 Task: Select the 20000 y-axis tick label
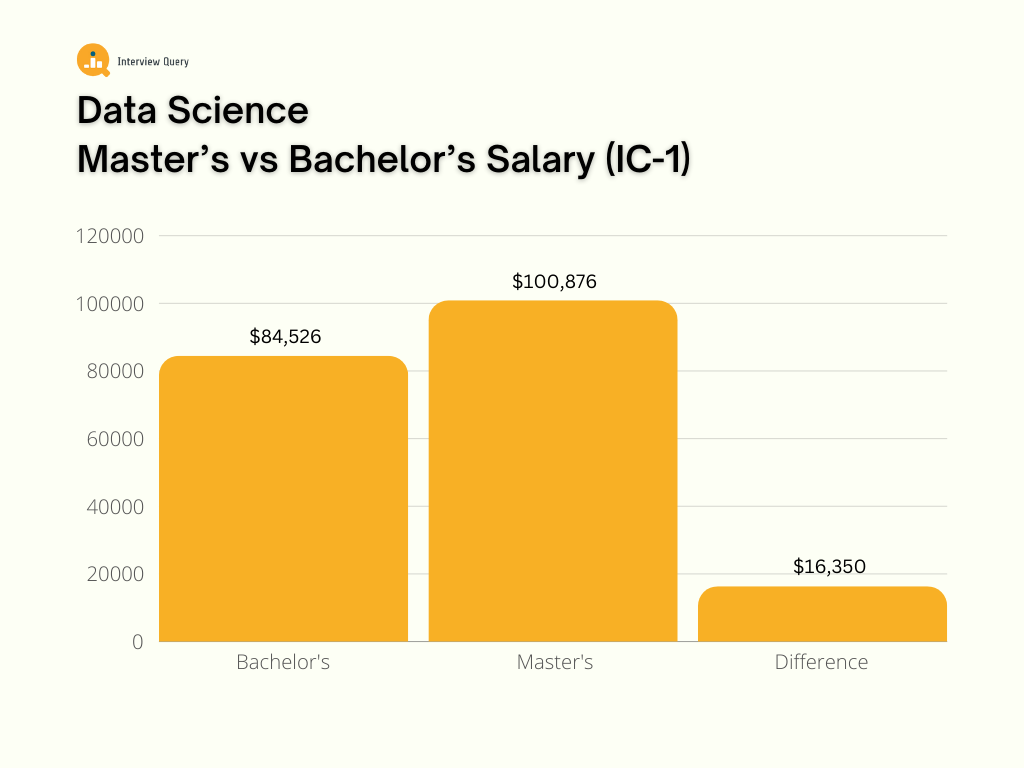(x=116, y=574)
